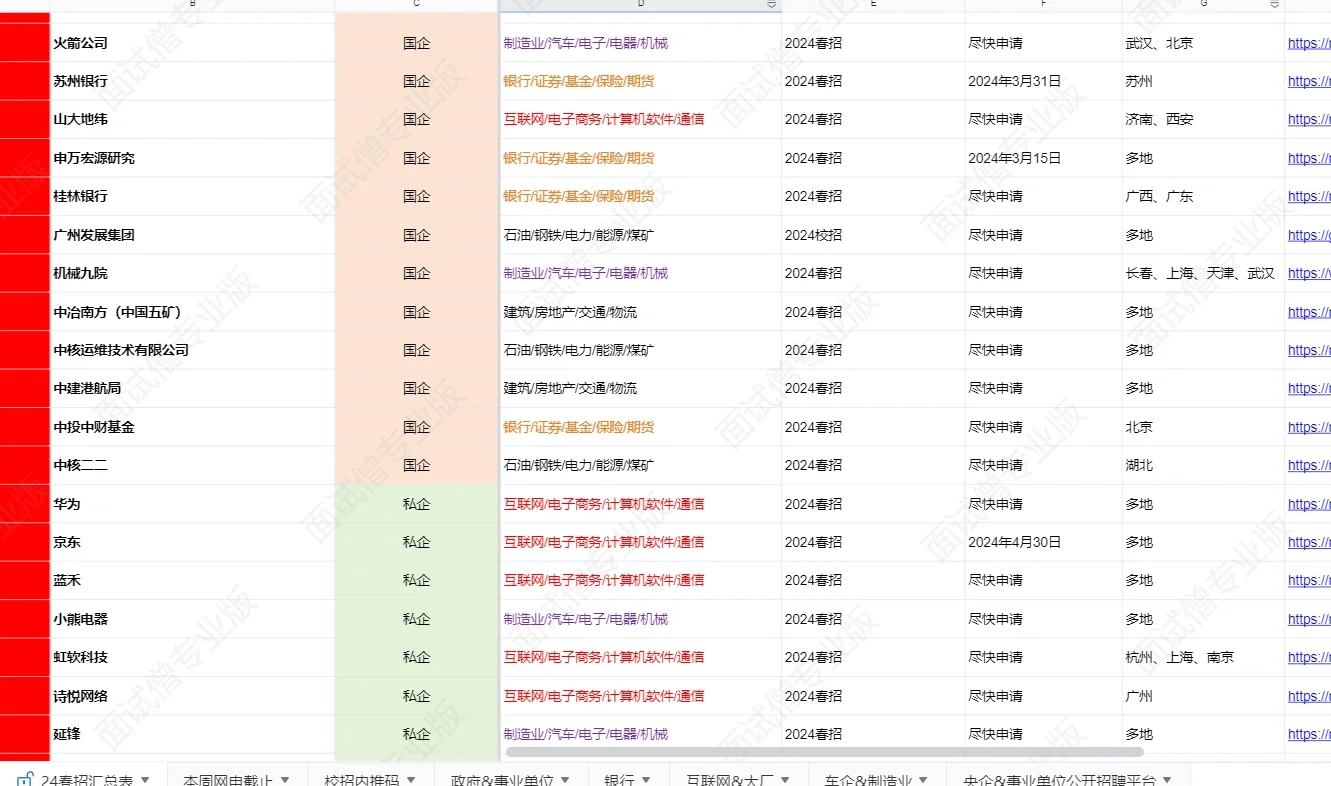Select the 2024校招 cell in 广州发展集团 row
Screen dimensions: 1331x786
873,235
